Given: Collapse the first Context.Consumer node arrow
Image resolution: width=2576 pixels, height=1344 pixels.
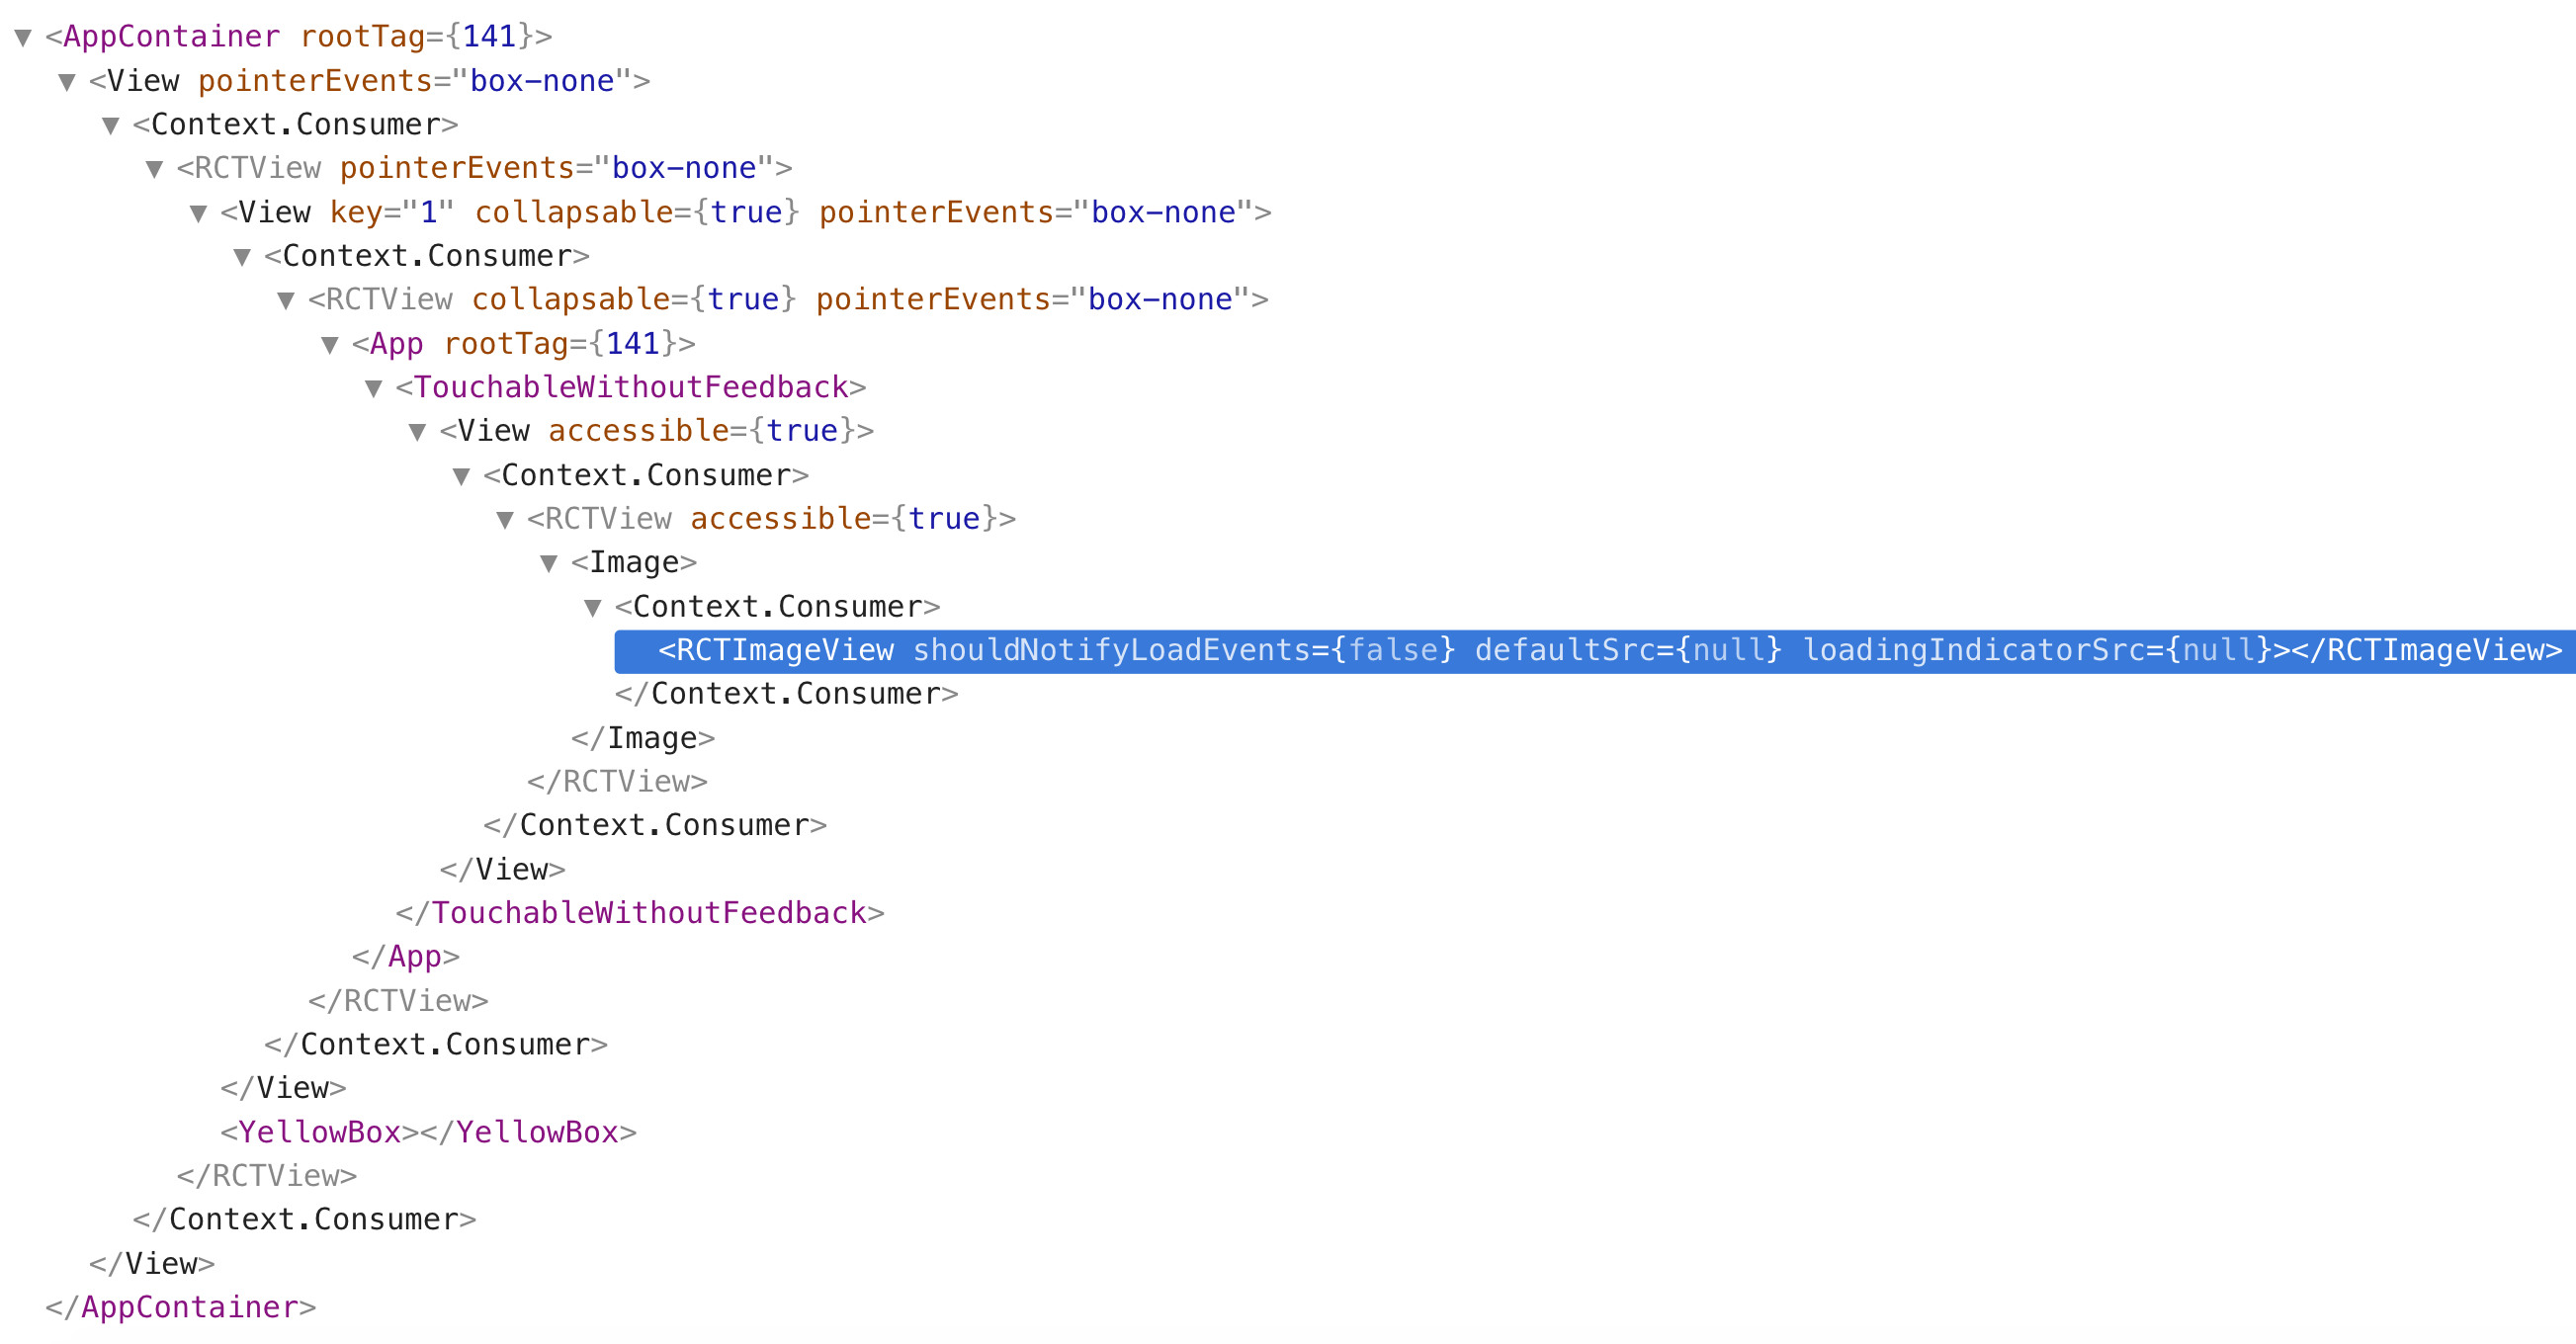Looking at the screenshot, I should [111, 126].
